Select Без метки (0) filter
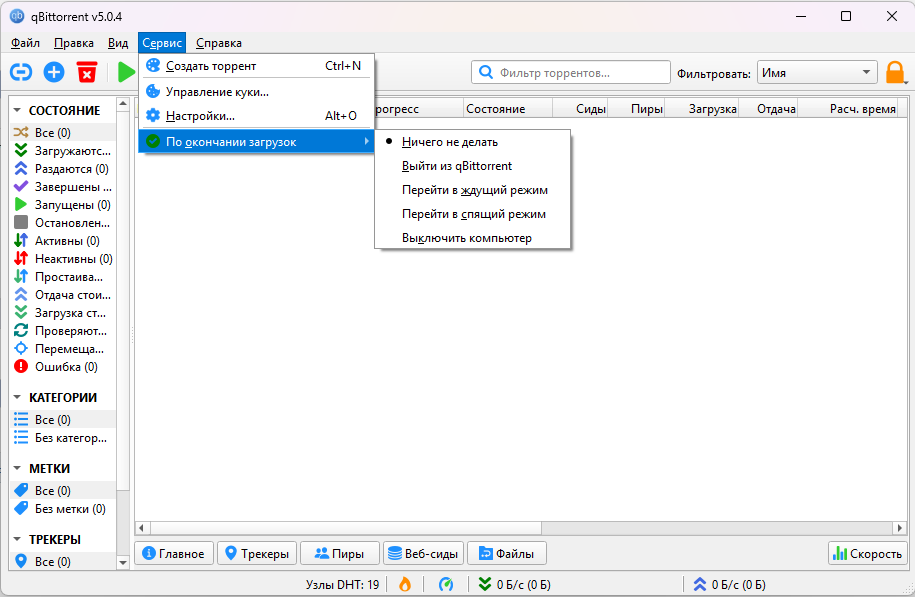This screenshot has height=597, width=915. [x=62, y=509]
